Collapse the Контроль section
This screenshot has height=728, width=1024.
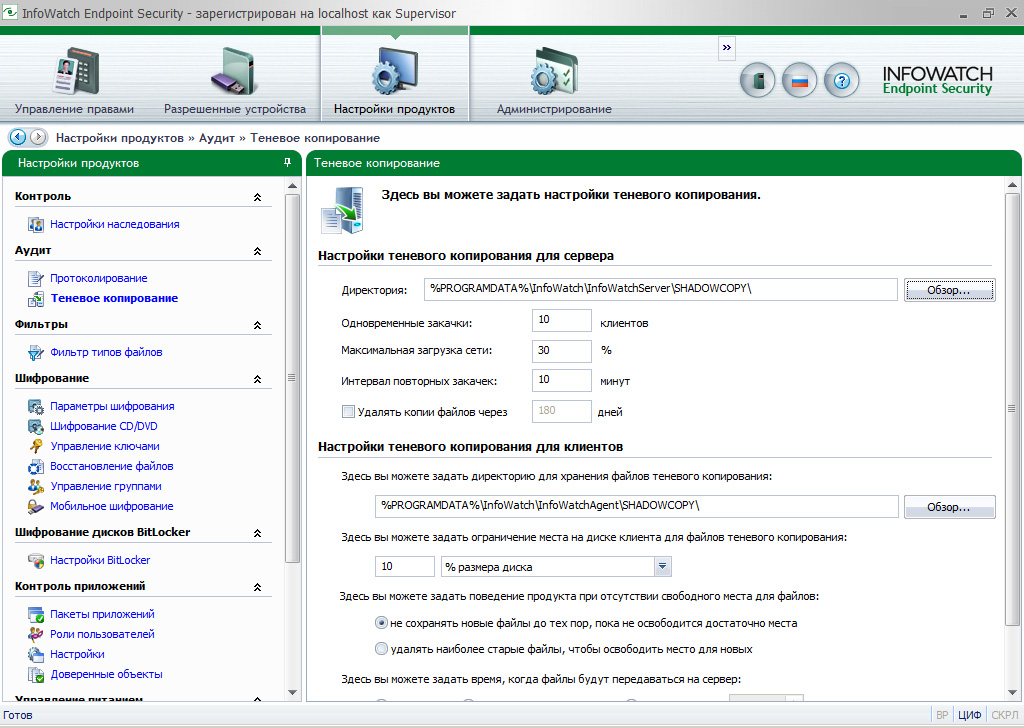coord(257,197)
